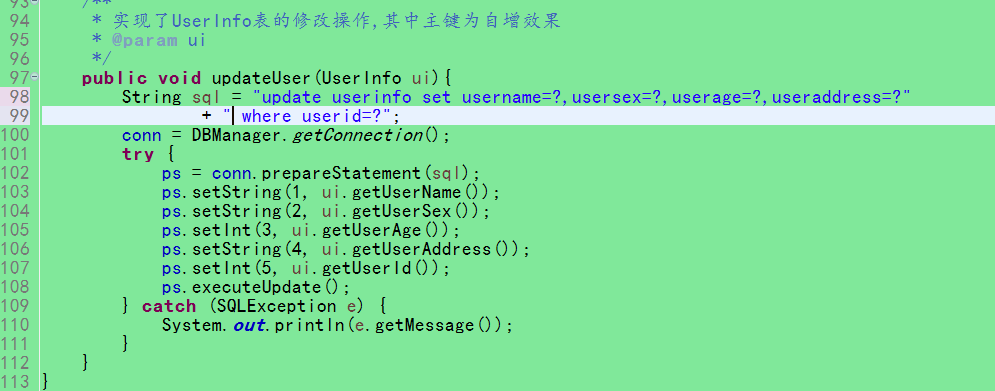Collapse the Javadoc comment fold marker at top
This screenshot has height=391, width=995.
pos(34,2)
